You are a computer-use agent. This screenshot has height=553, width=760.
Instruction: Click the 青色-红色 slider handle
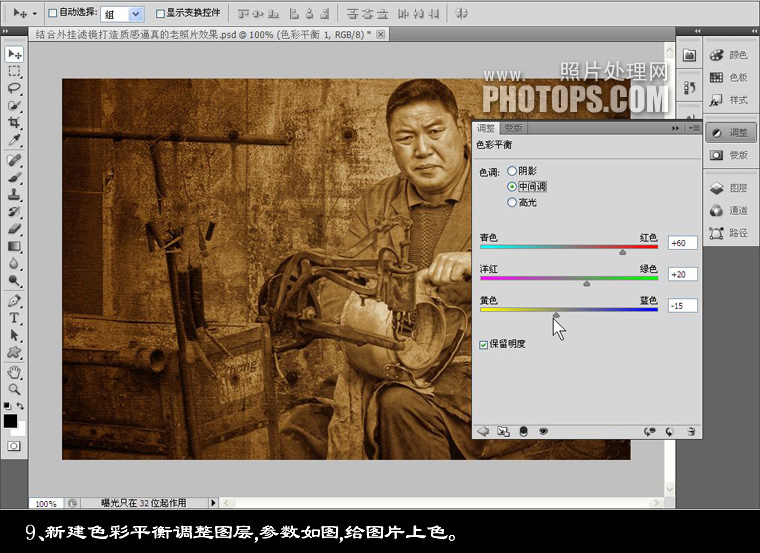[x=622, y=252]
